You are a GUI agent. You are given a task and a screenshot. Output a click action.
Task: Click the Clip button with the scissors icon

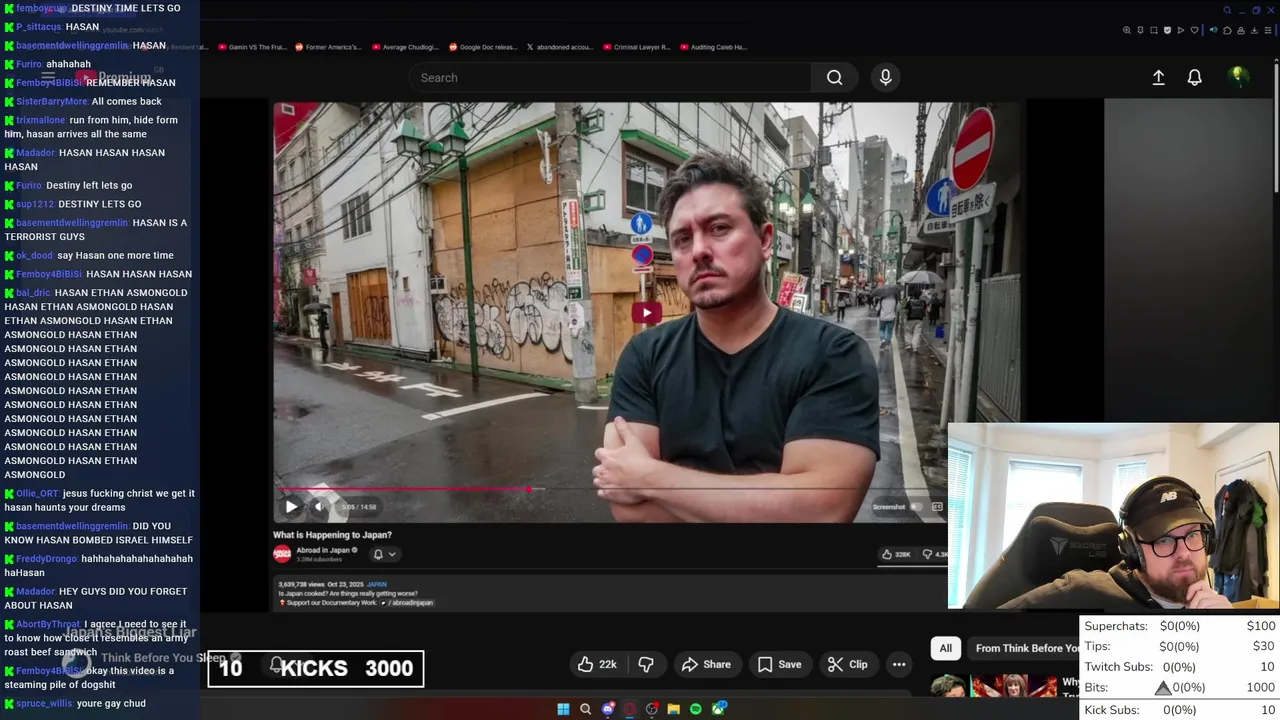coord(847,664)
